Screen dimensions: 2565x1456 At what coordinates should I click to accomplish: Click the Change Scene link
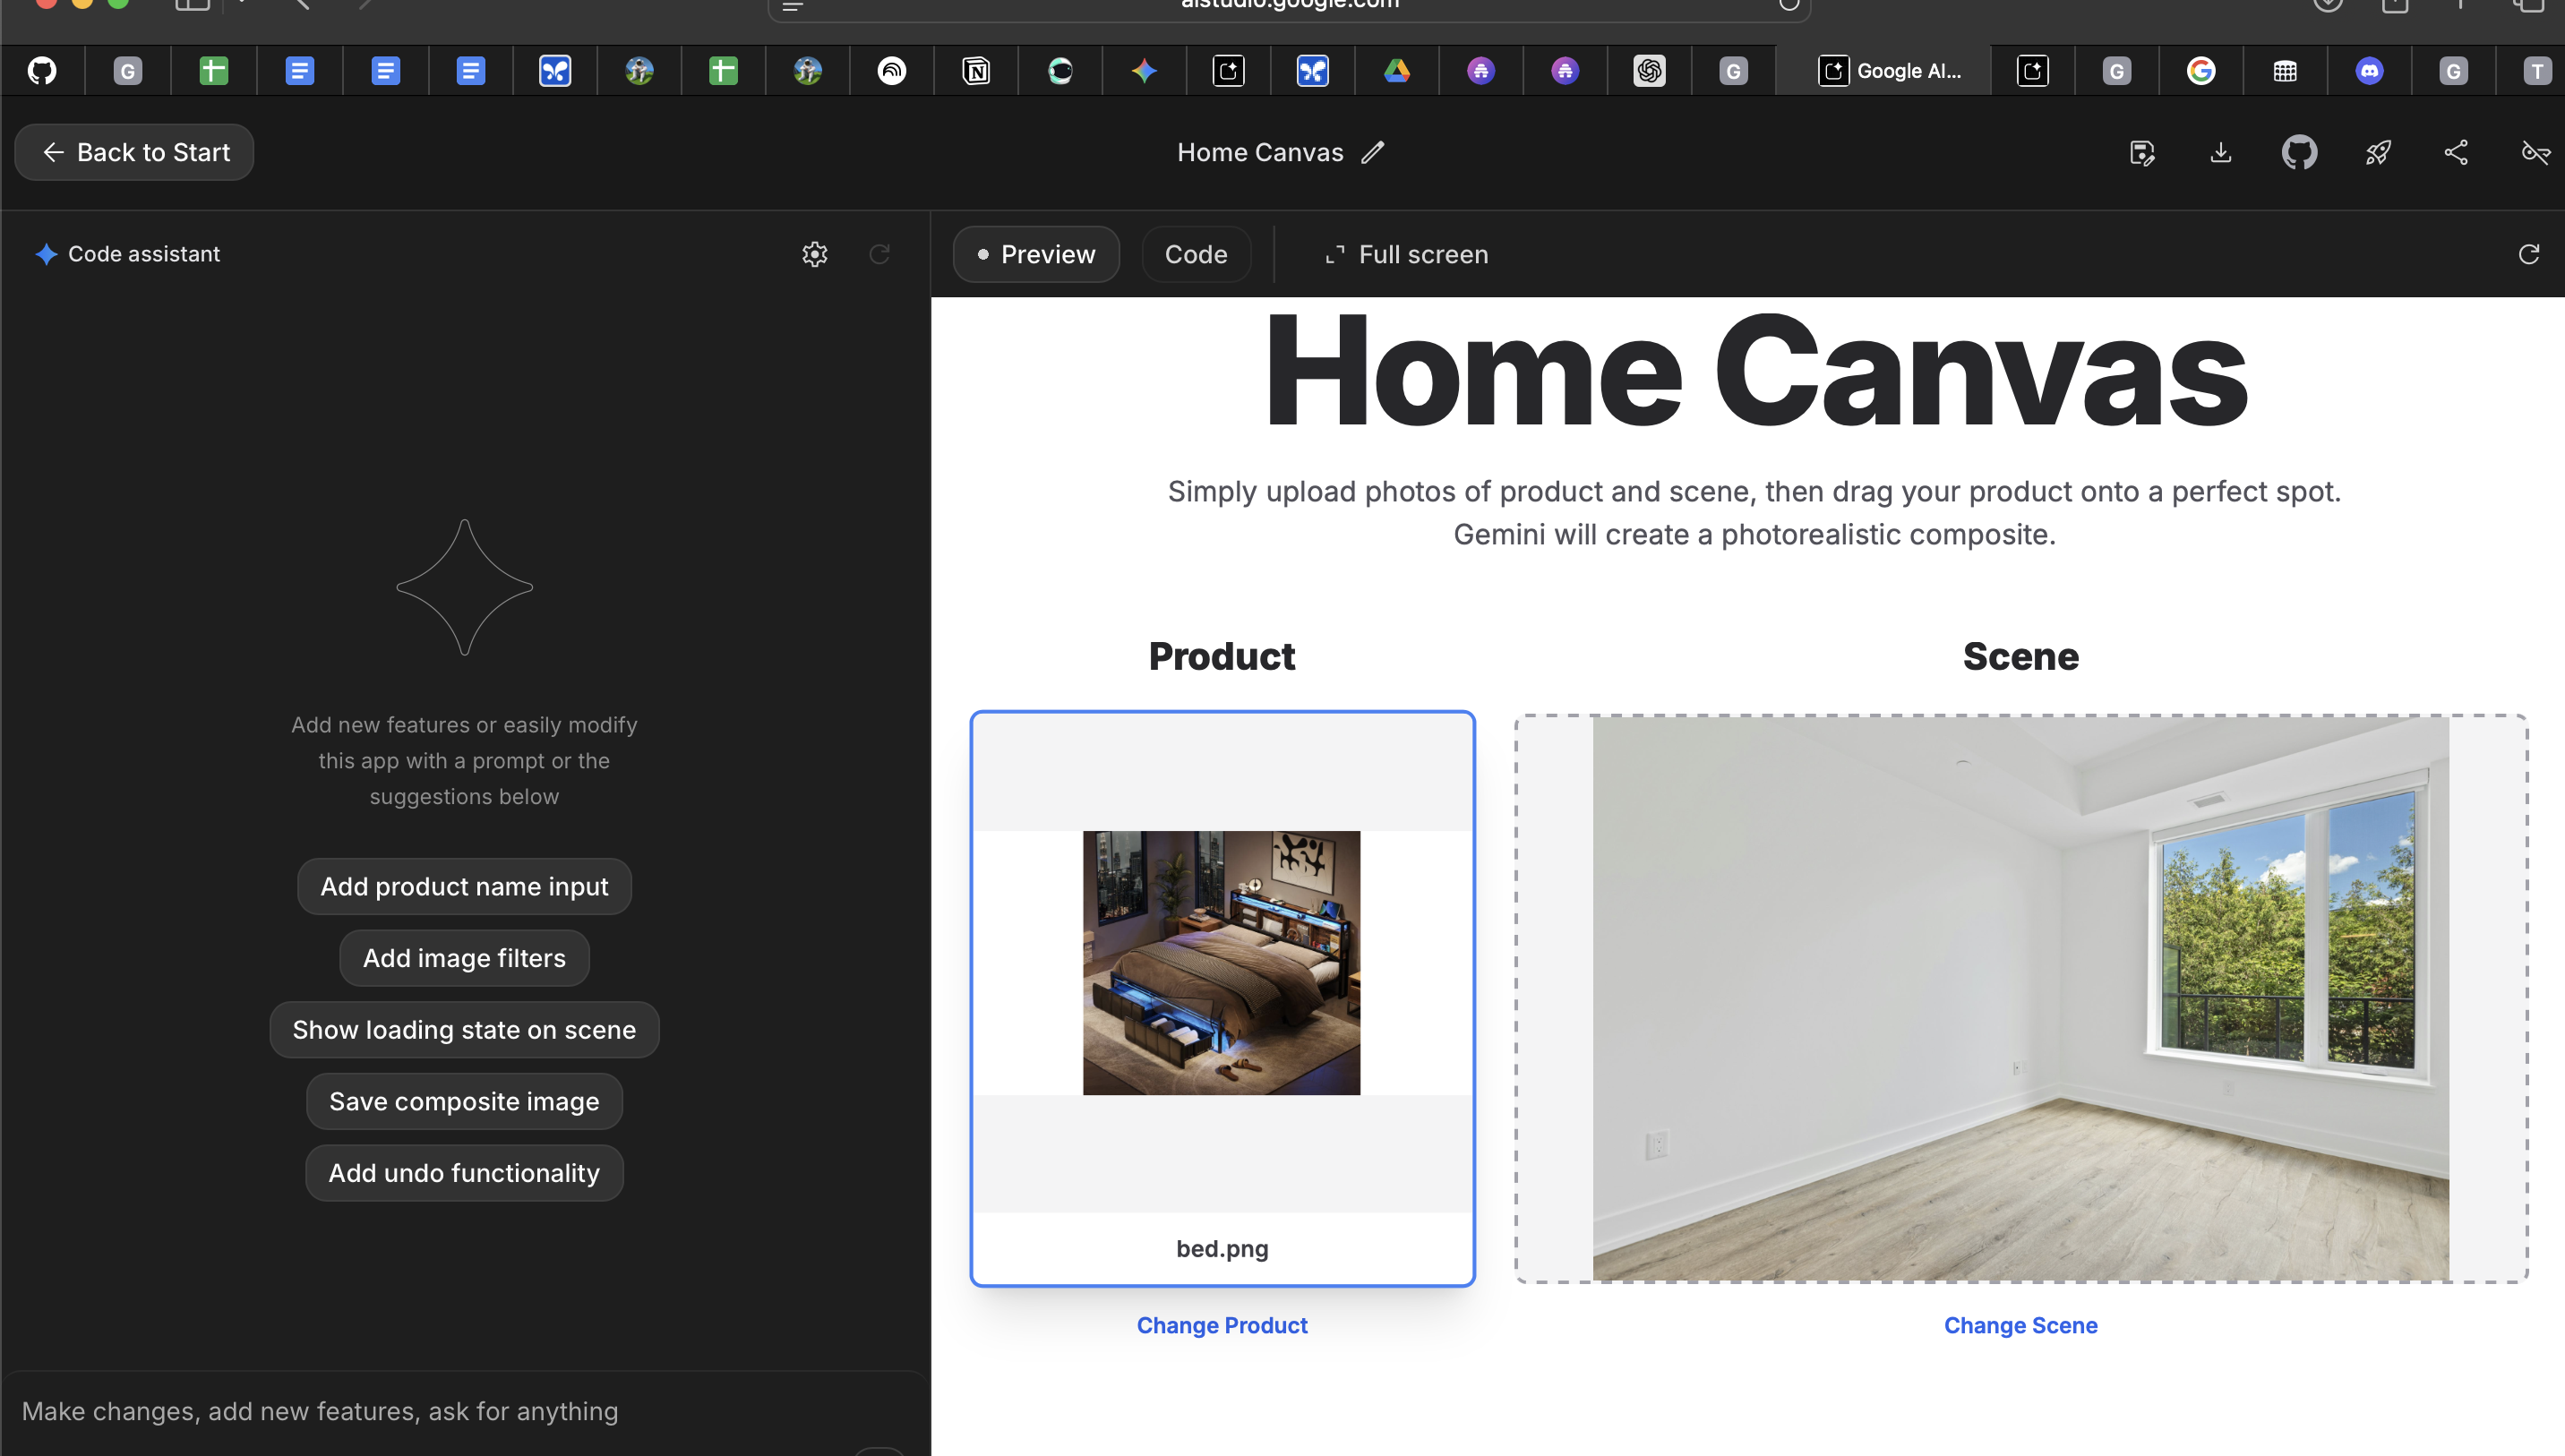[2020, 1325]
